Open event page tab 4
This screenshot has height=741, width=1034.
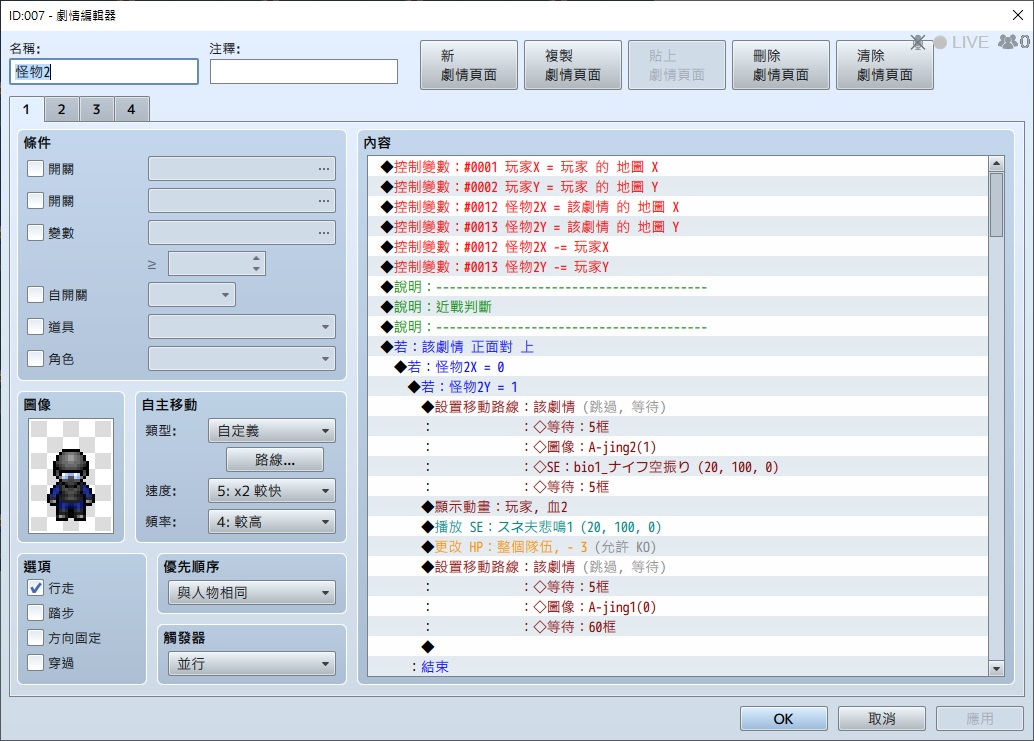[131, 109]
